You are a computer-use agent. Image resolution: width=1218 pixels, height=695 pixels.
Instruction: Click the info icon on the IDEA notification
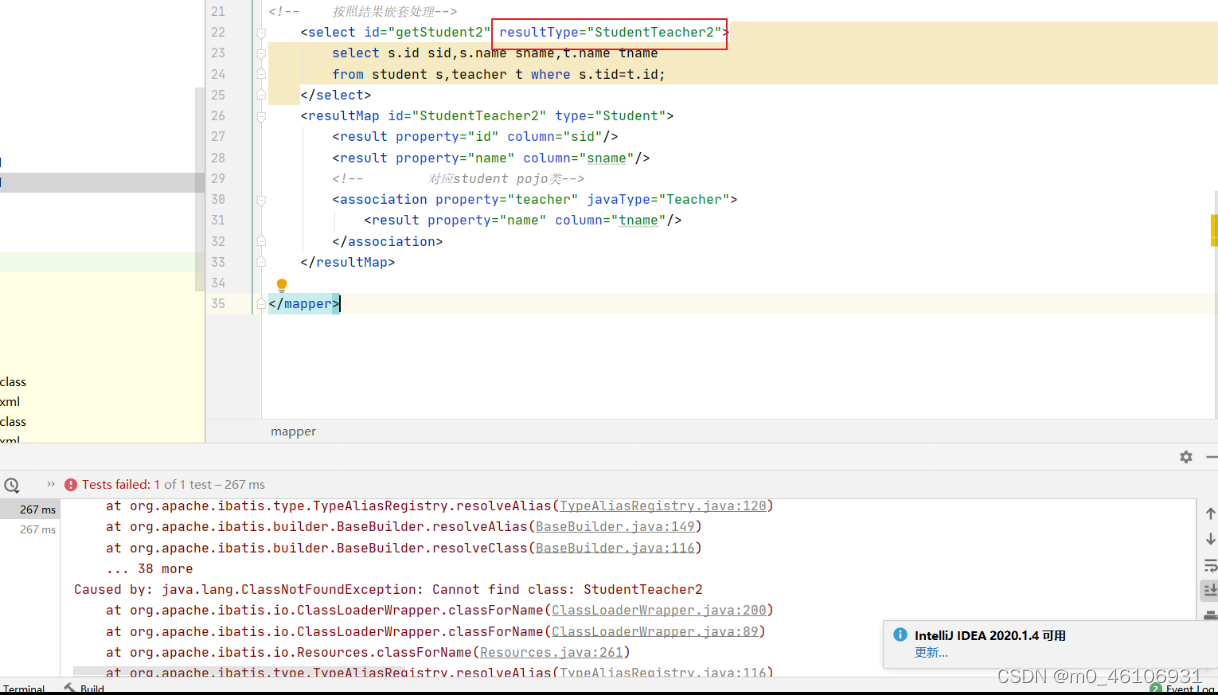899,635
